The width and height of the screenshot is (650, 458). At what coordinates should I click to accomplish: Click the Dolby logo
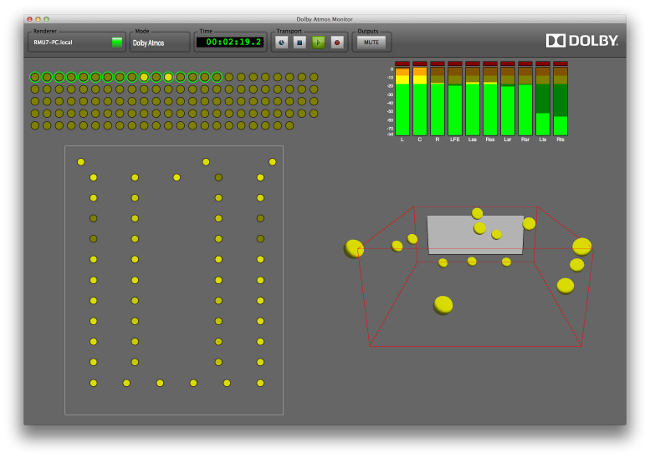(x=582, y=41)
